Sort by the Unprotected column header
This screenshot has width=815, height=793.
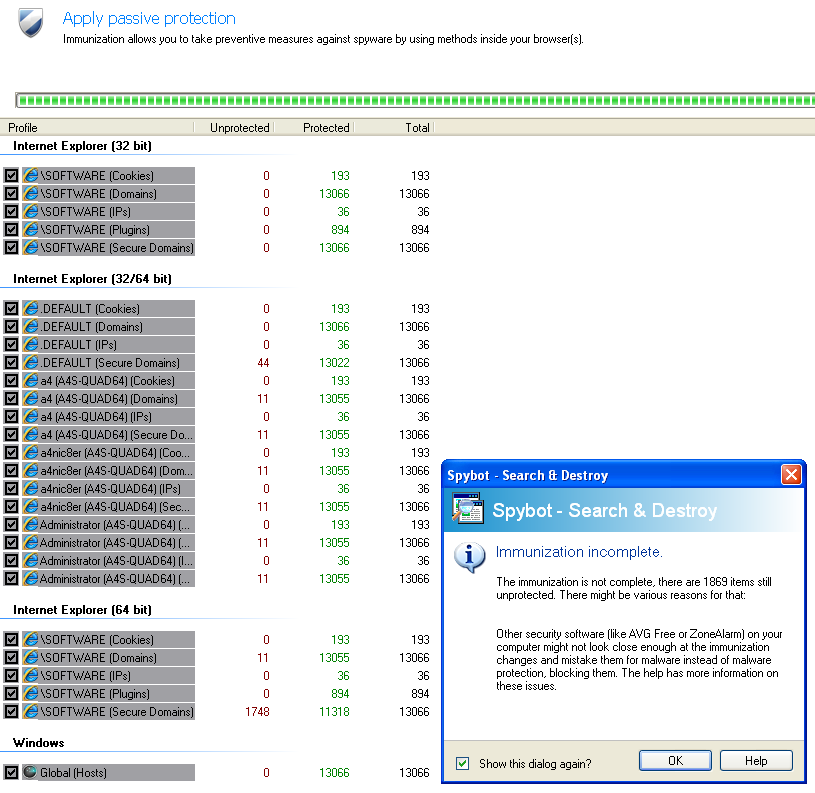[x=234, y=128]
